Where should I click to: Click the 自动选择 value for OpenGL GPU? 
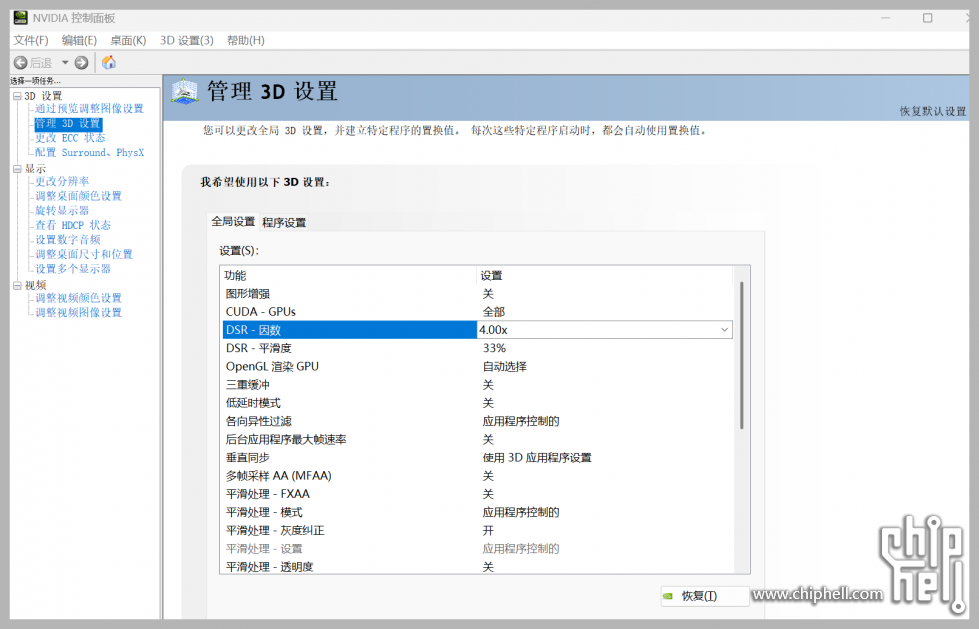click(504, 367)
